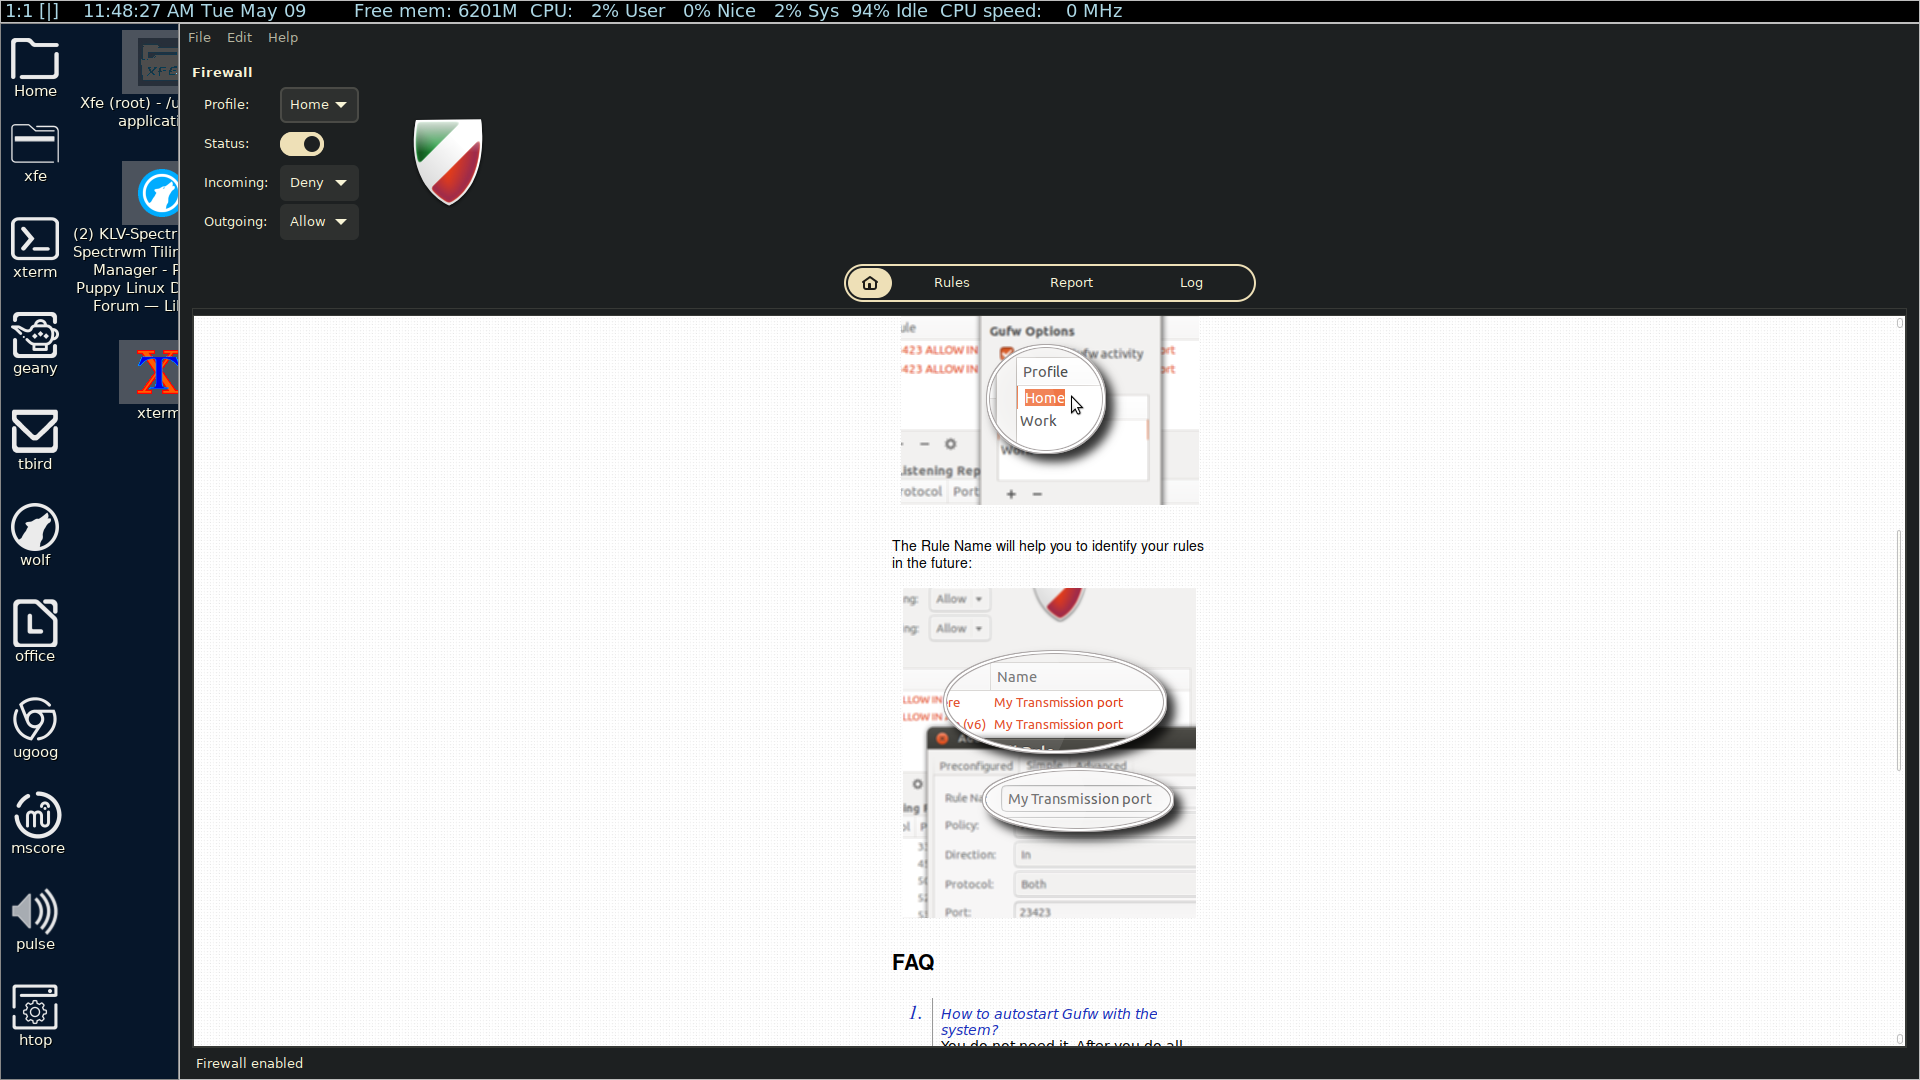Switch to the Log tab
Screen dimensions: 1920x1080
click(1191, 283)
